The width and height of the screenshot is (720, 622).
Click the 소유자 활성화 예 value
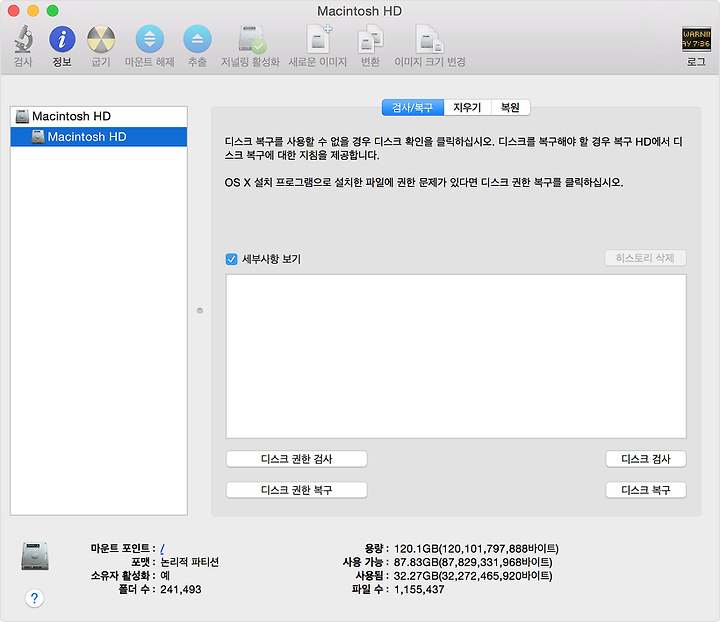[165, 576]
